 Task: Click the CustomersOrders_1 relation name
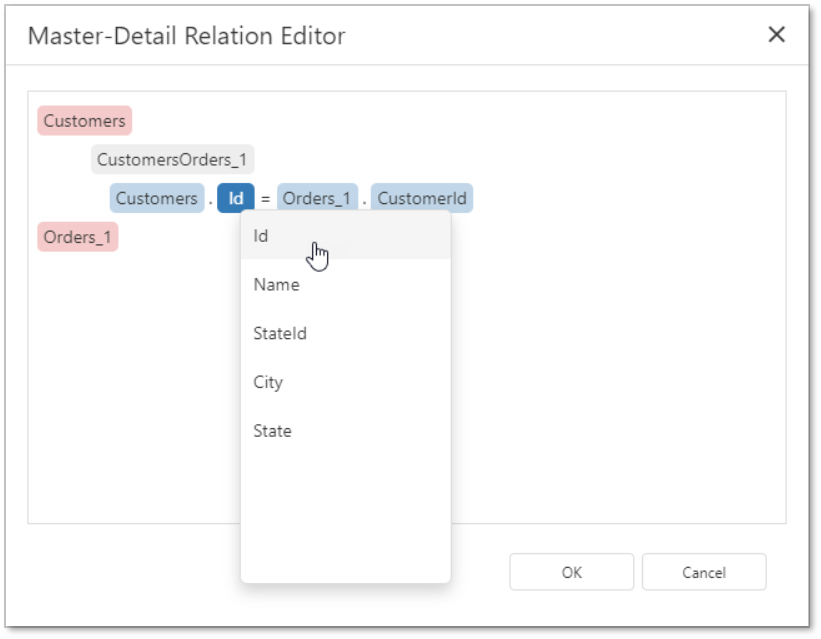coord(173,160)
